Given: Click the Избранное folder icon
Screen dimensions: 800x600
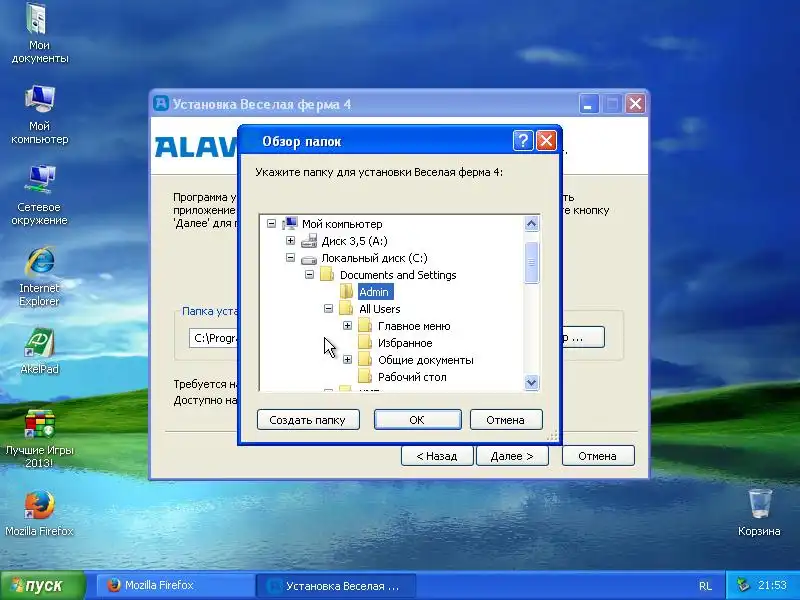Looking at the screenshot, I should tap(365, 343).
